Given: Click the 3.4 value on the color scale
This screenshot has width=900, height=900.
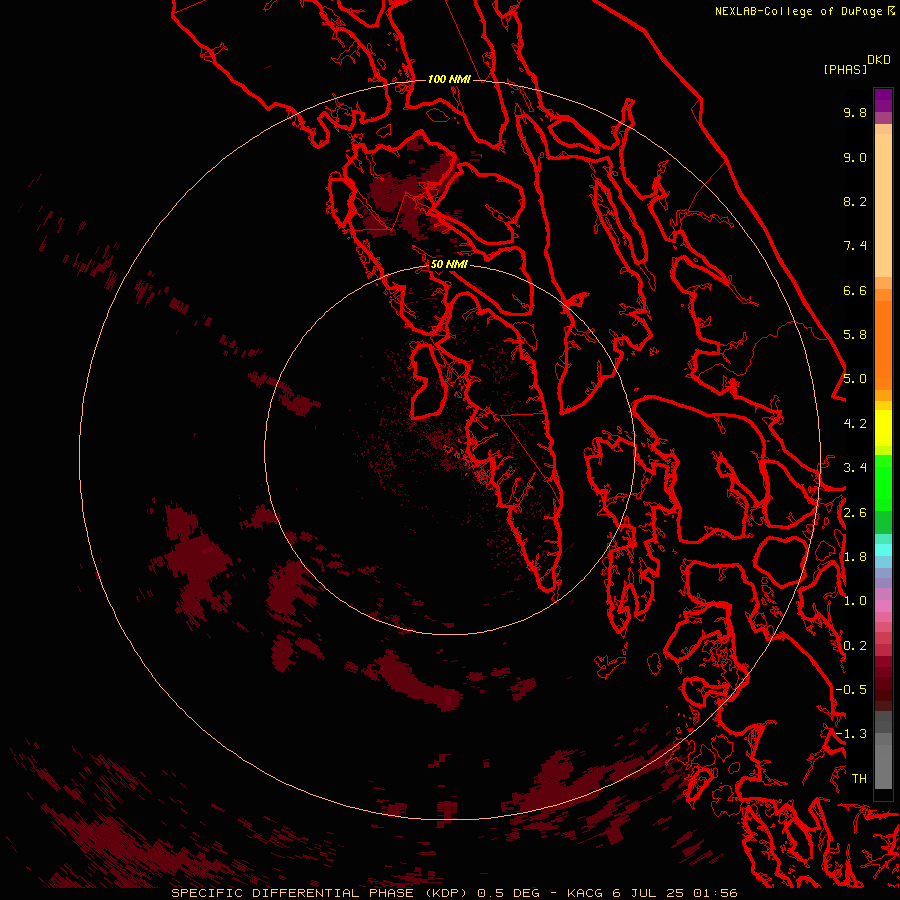Looking at the screenshot, I should tap(855, 468).
